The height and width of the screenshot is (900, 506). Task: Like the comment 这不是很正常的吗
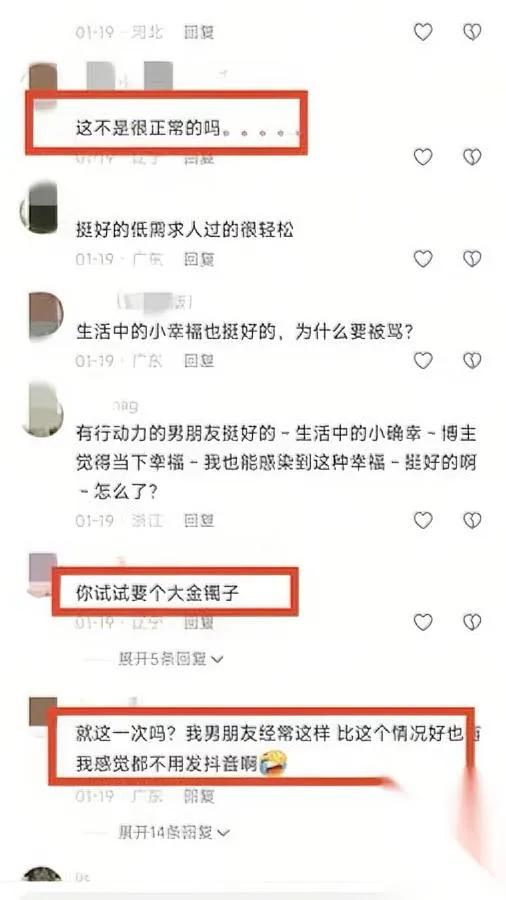click(x=423, y=157)
